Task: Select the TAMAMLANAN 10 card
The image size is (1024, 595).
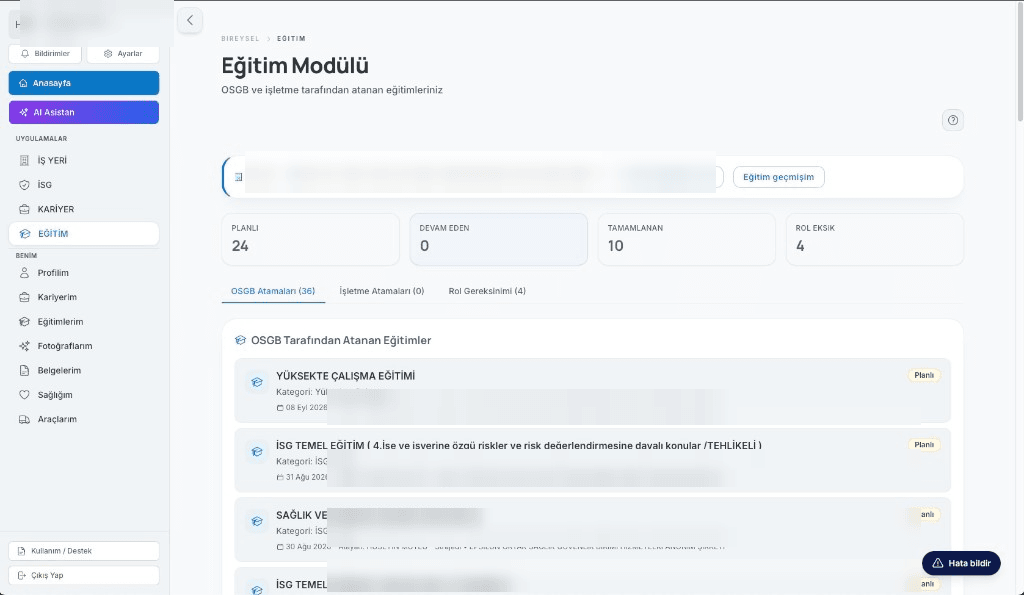Action: point(686,239)
